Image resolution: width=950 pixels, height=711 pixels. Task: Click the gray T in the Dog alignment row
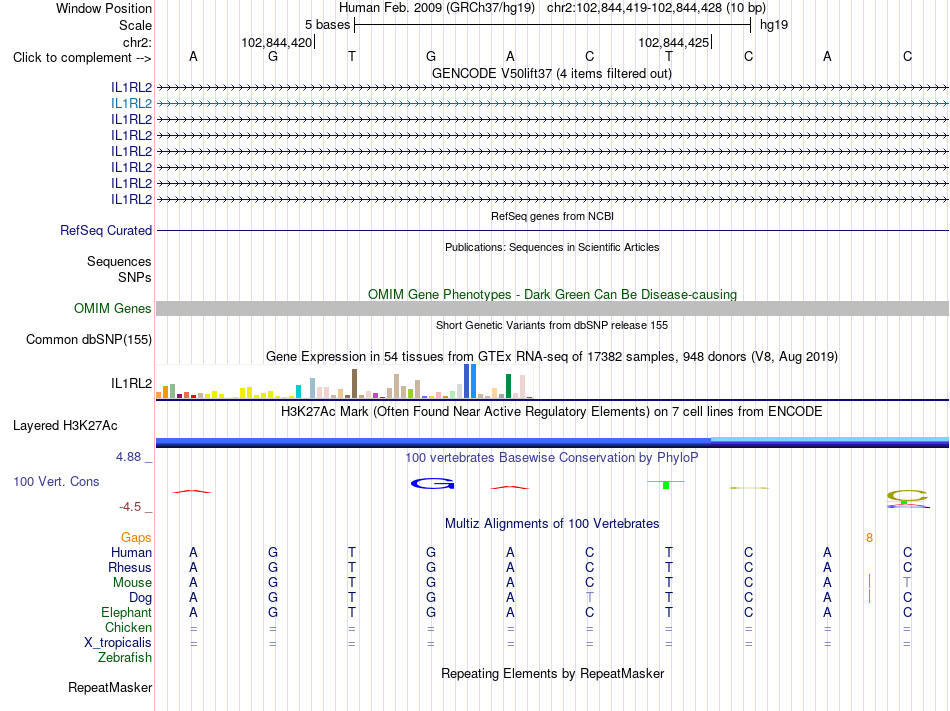pos(590,597)
